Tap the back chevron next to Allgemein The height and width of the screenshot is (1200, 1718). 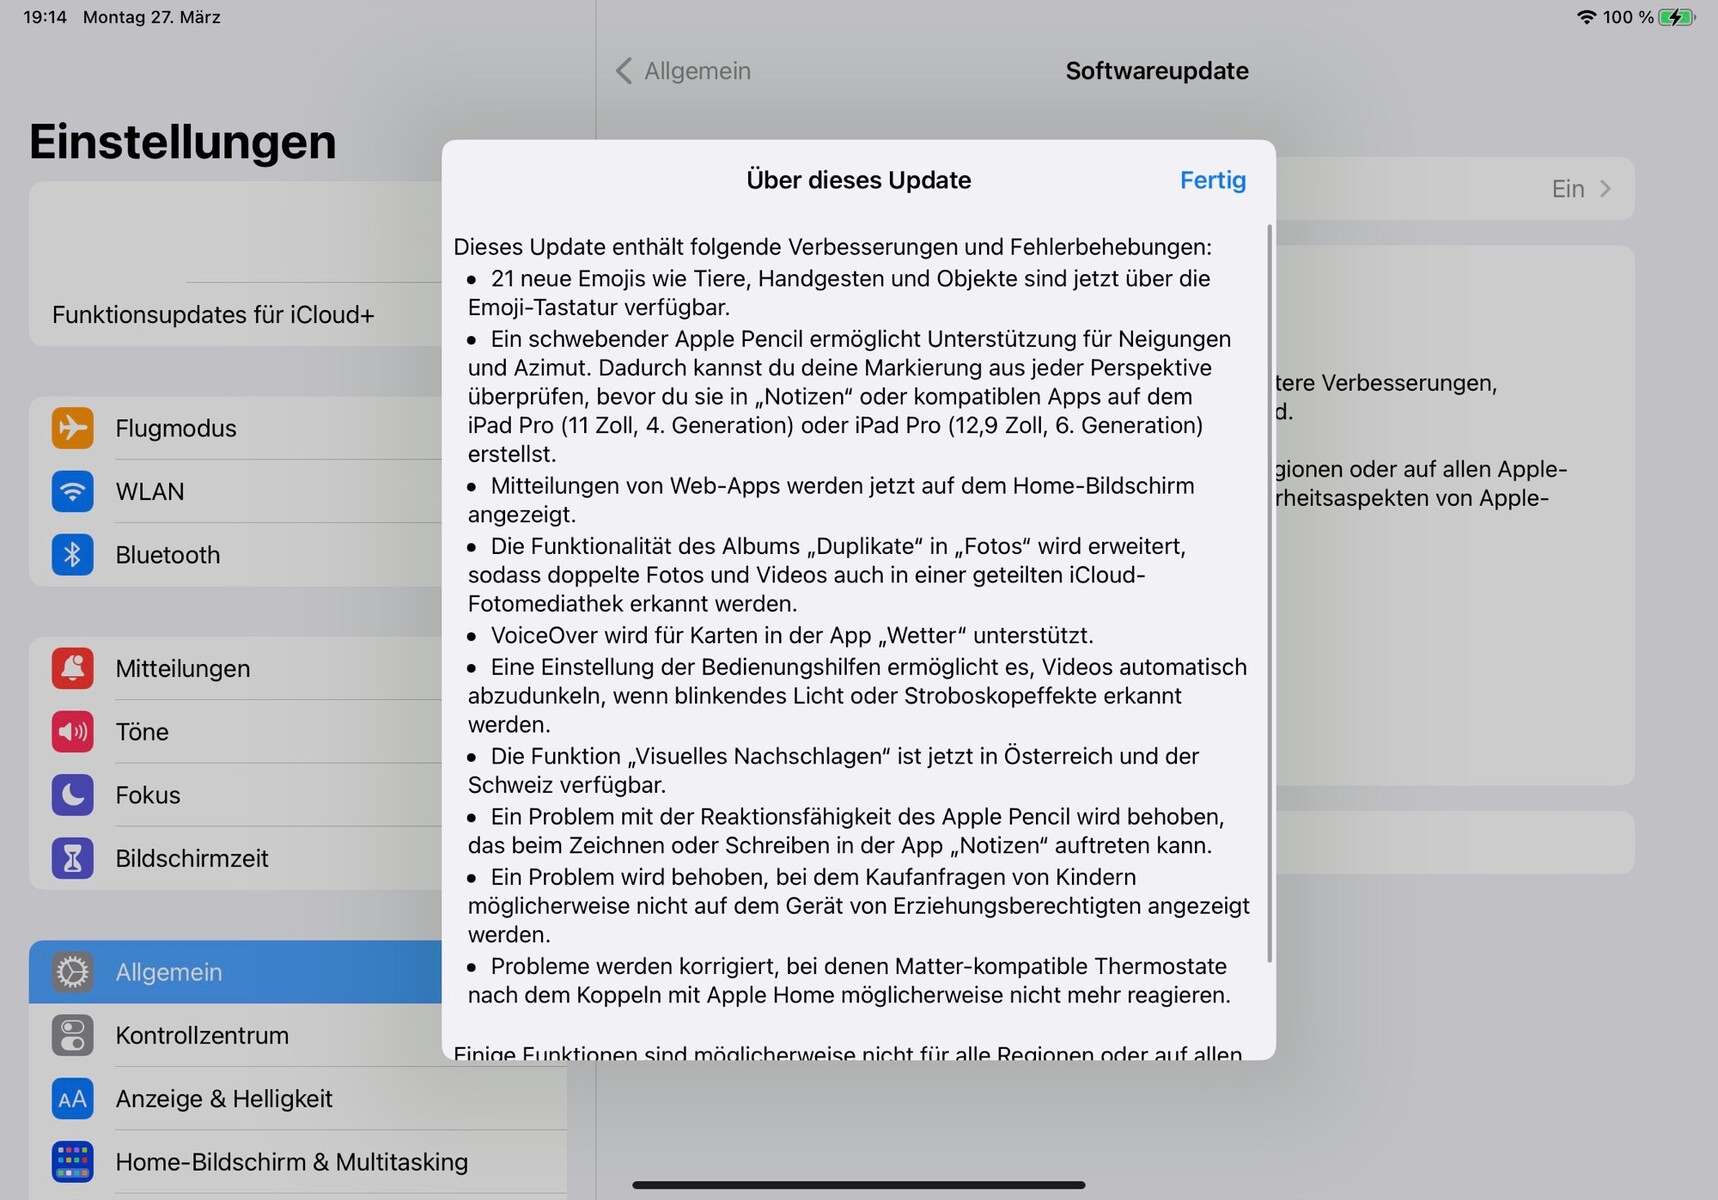[x=624, y=71]
